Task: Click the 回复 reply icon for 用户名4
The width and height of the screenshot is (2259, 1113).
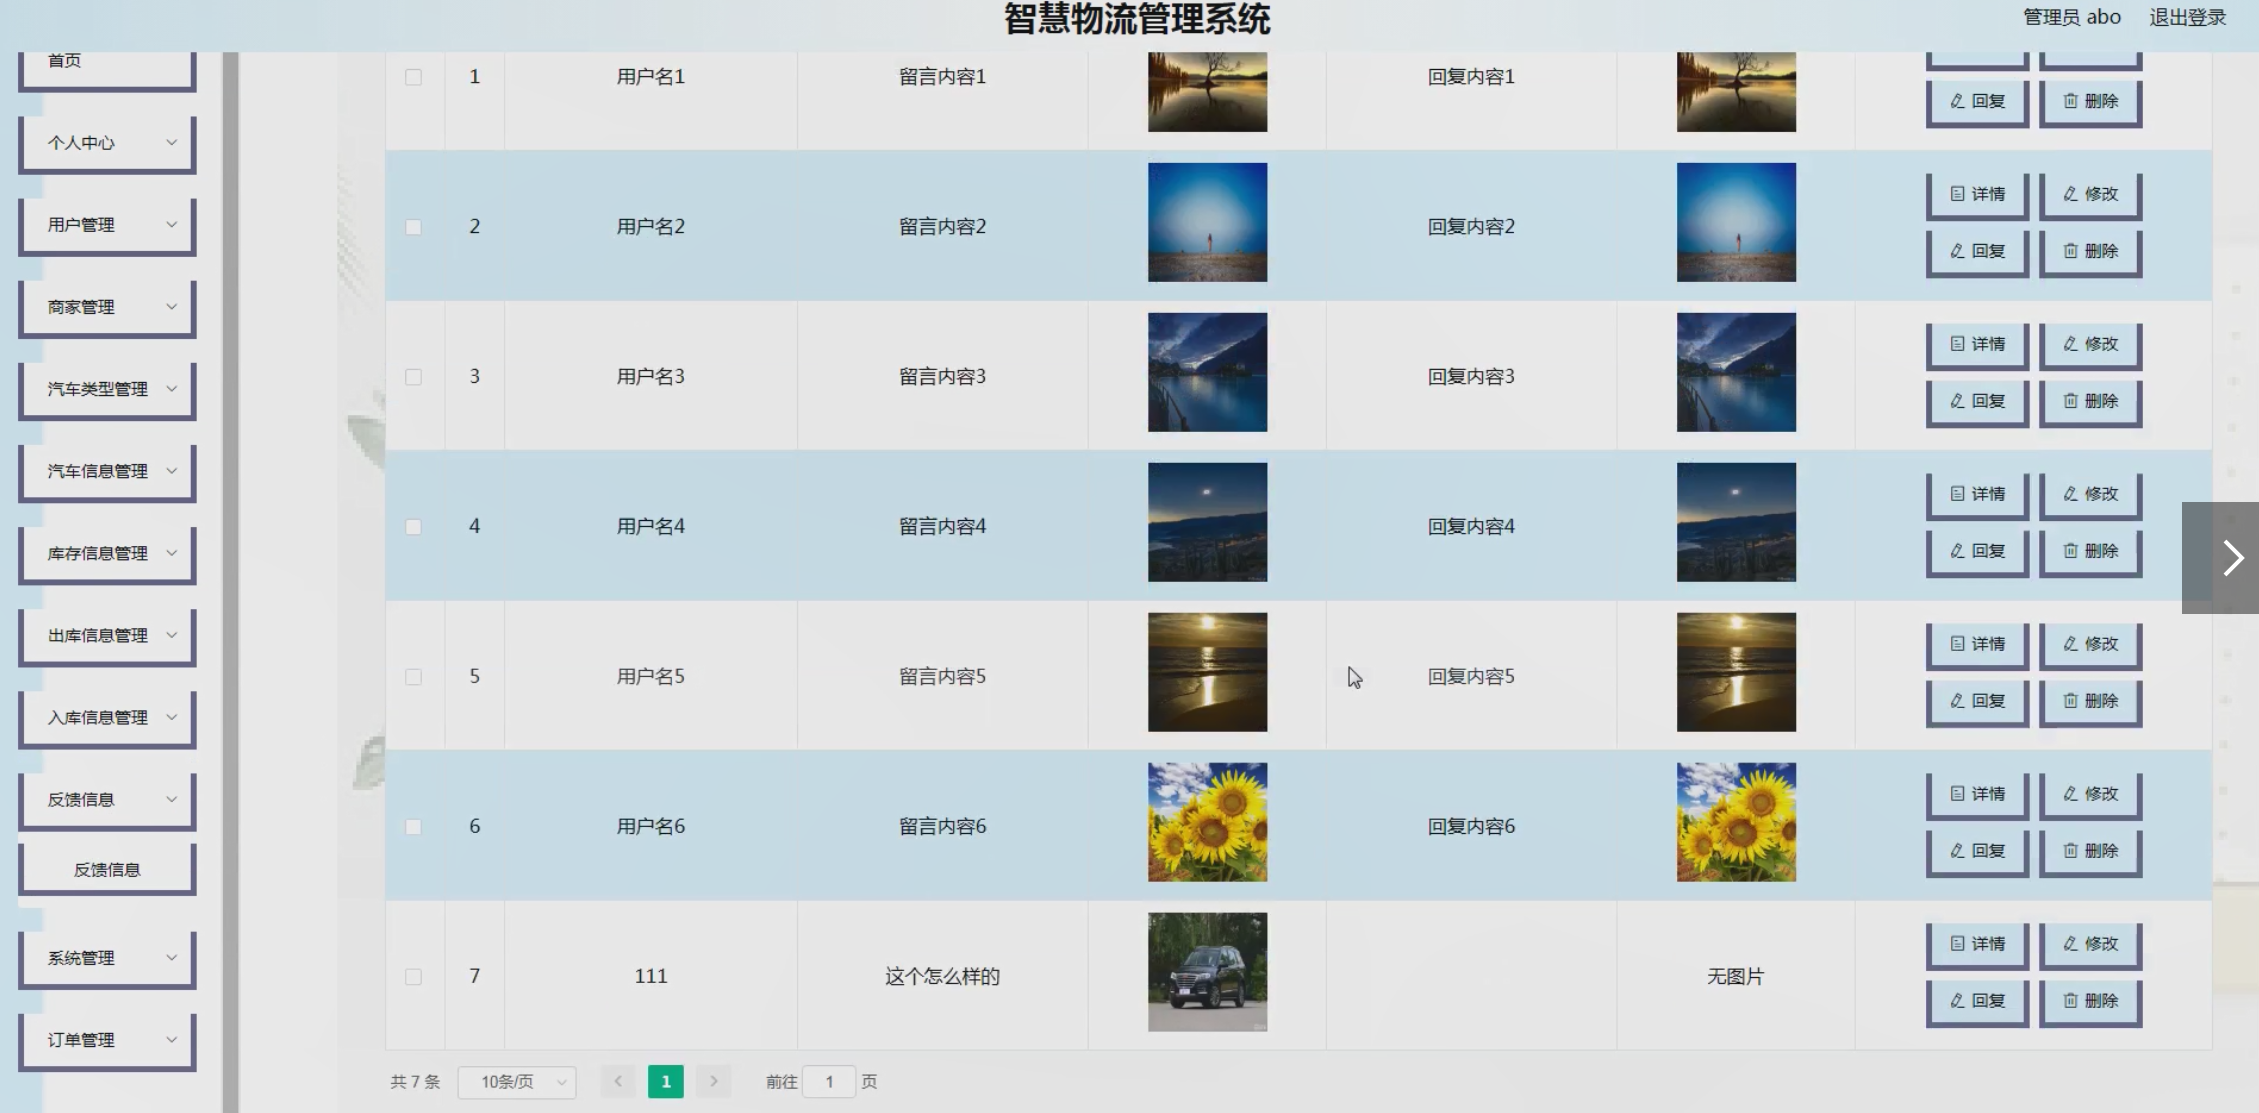Action: point(1957,551)
